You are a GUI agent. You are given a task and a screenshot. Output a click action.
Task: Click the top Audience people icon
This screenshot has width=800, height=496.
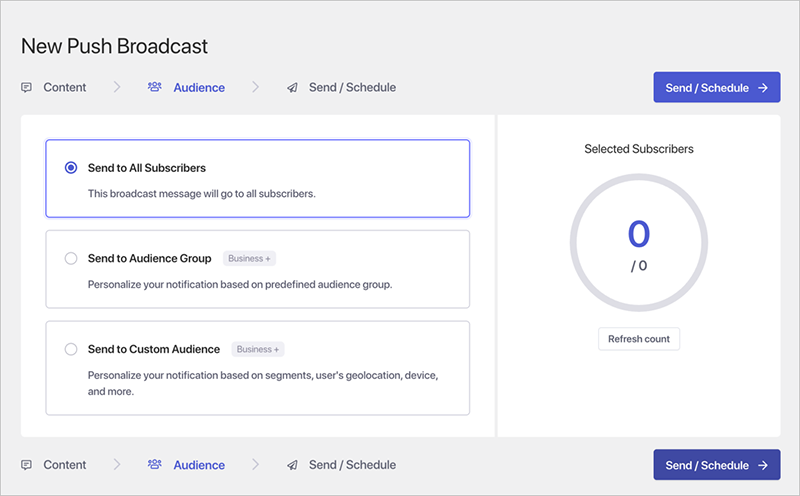tap(155, 88)
